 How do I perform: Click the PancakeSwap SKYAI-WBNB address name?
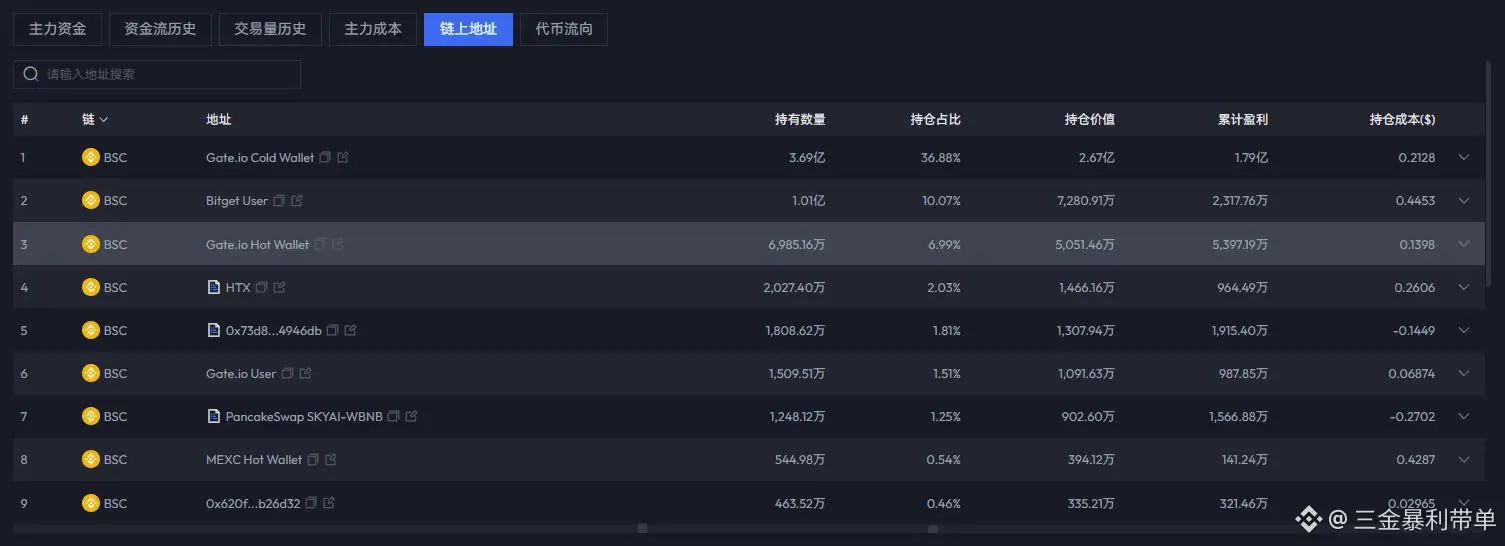click(x=304, y=416)
